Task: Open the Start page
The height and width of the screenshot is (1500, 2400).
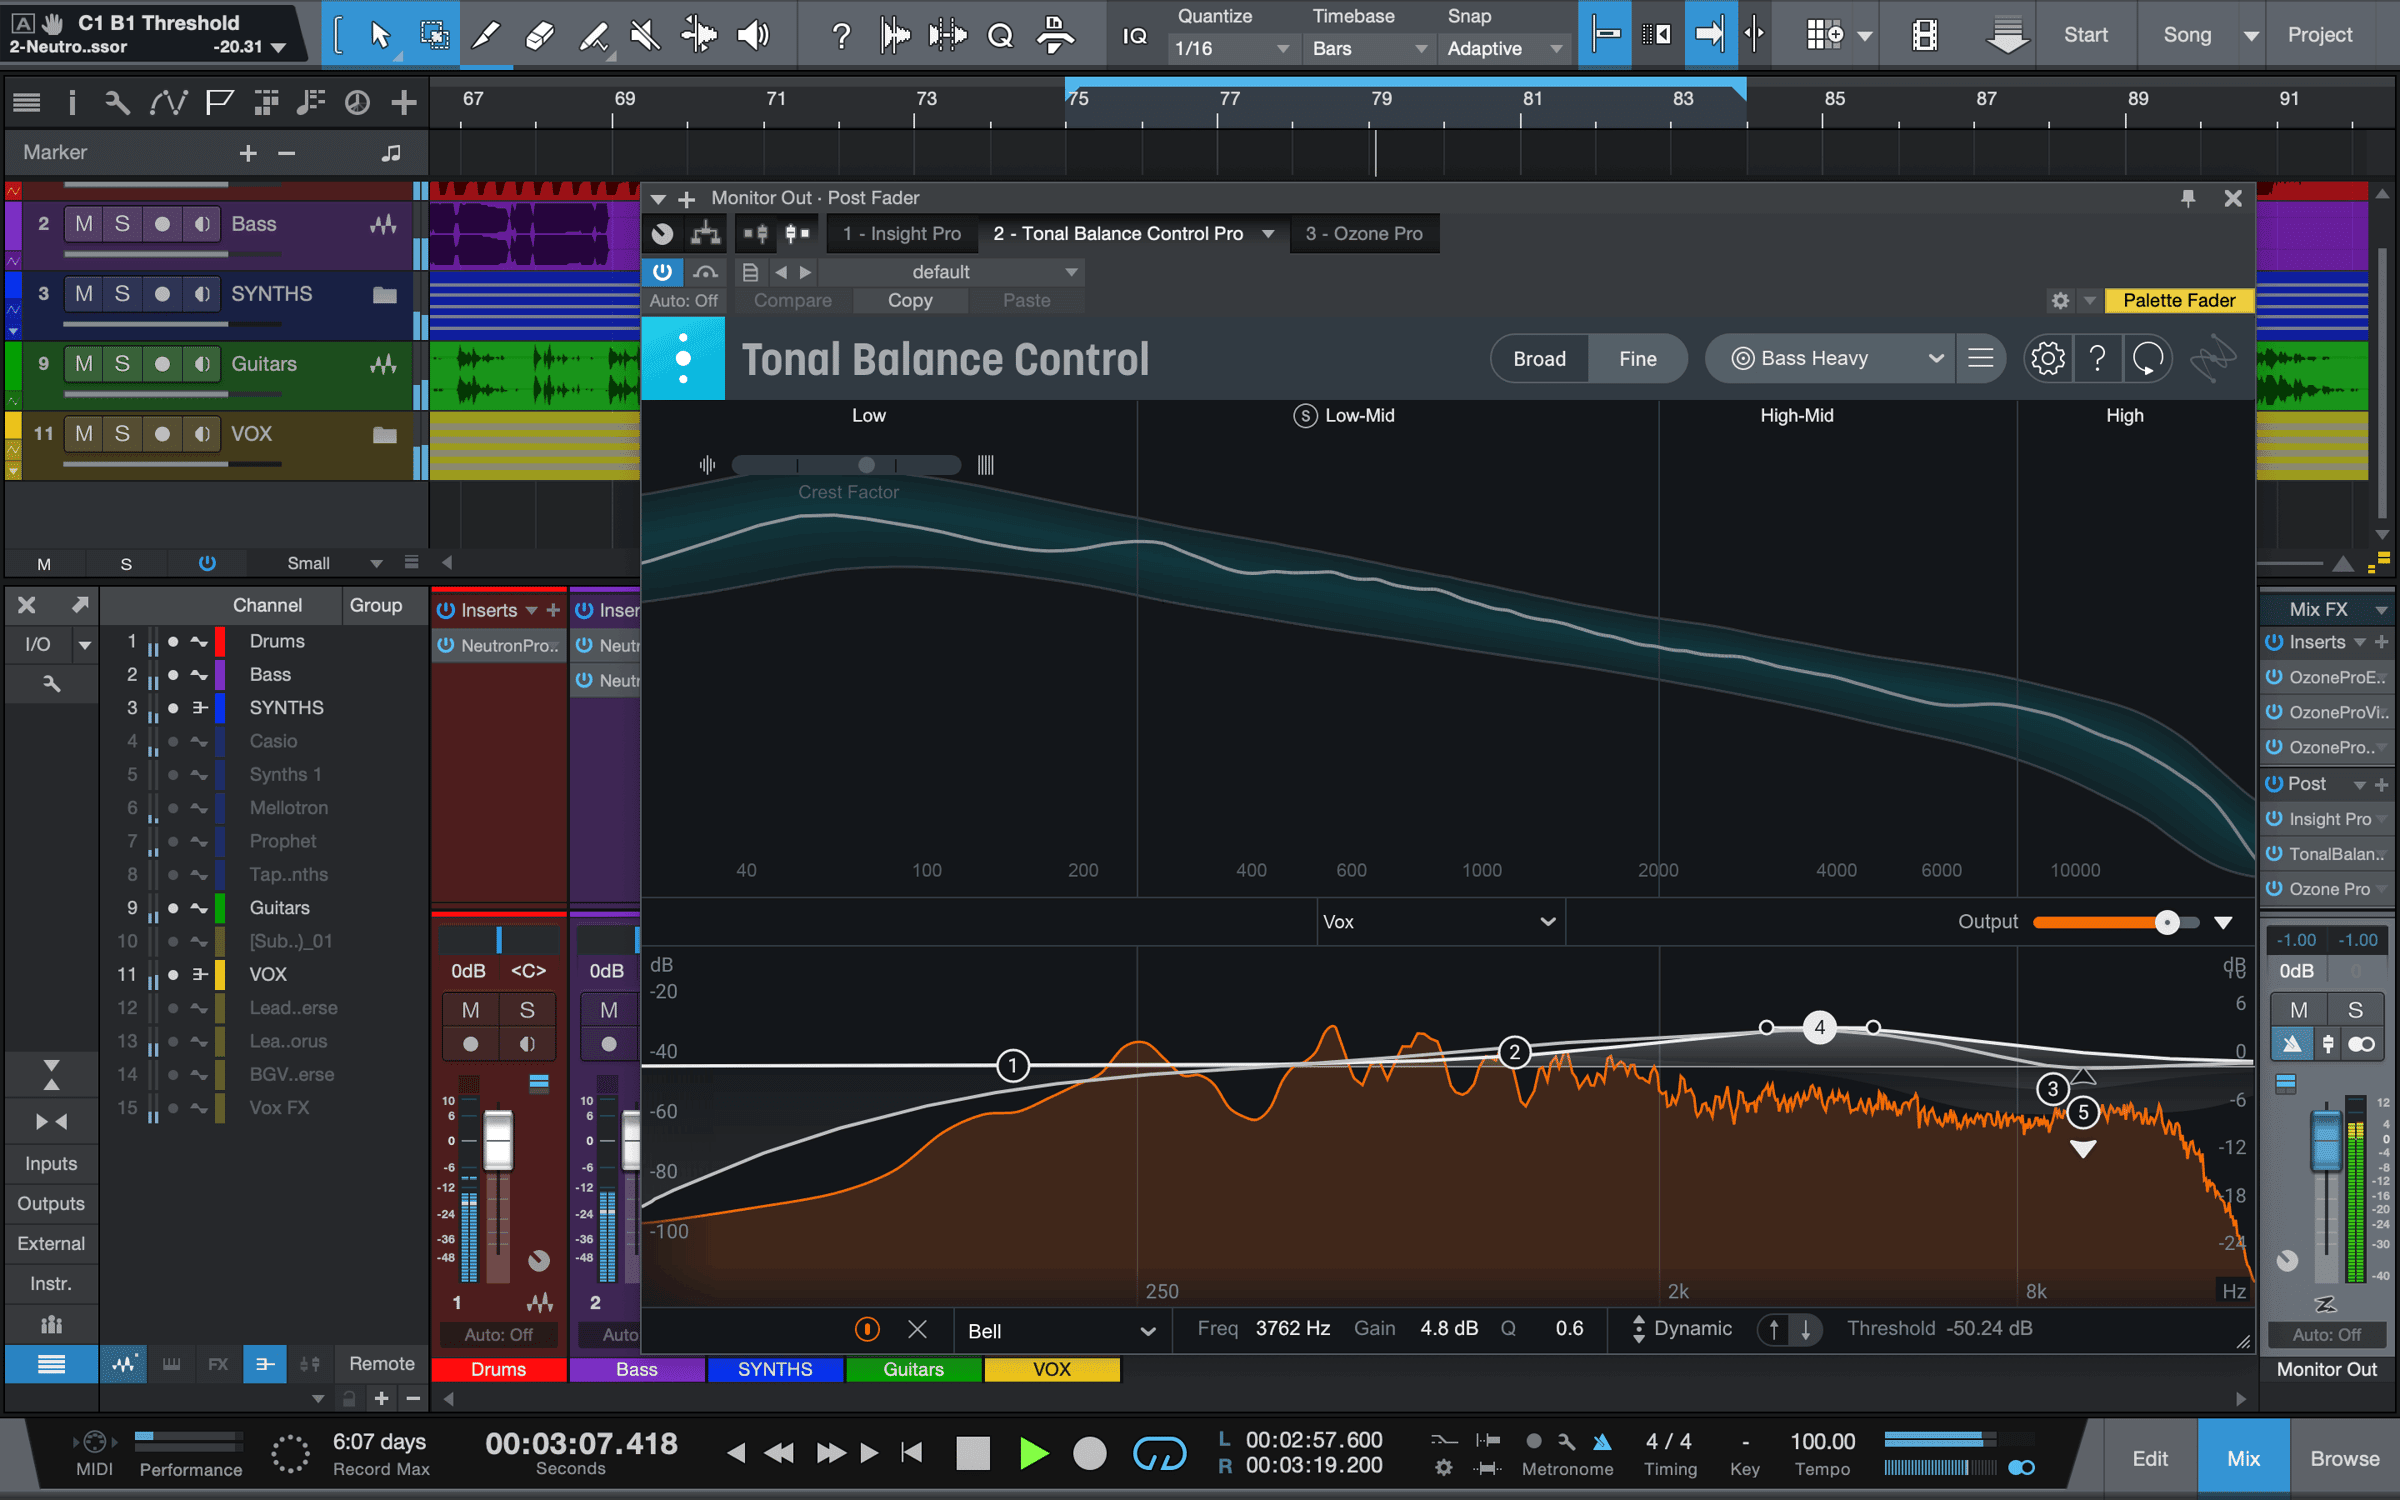Action: click(2085, 35)
